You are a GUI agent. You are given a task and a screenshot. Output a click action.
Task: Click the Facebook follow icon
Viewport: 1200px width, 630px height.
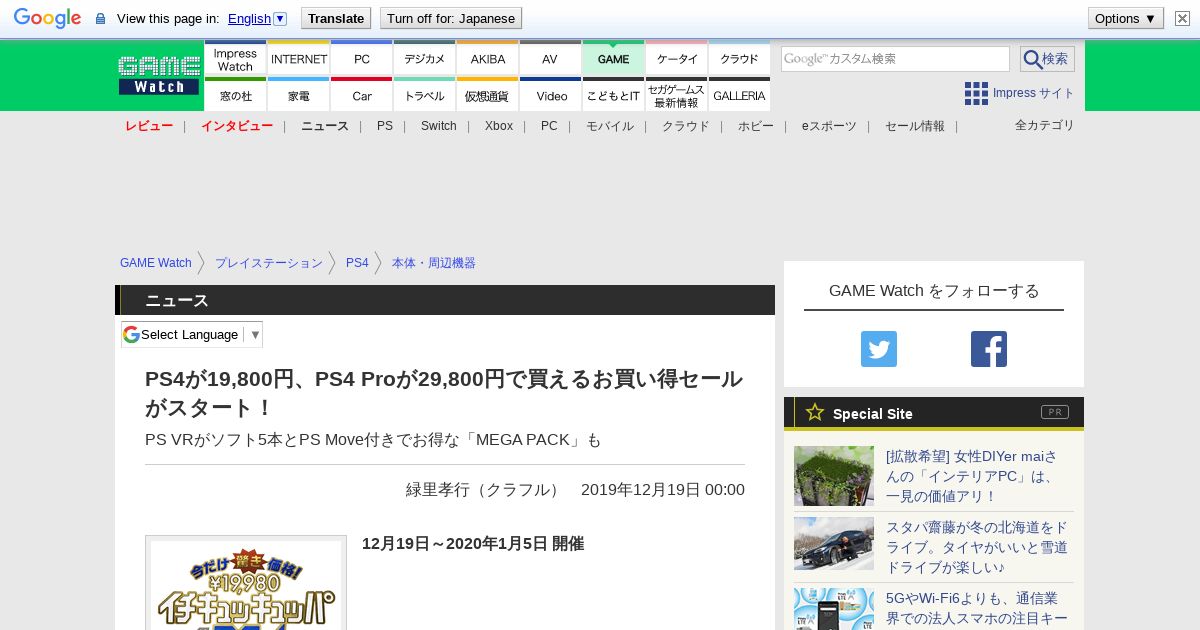[989, 349]
